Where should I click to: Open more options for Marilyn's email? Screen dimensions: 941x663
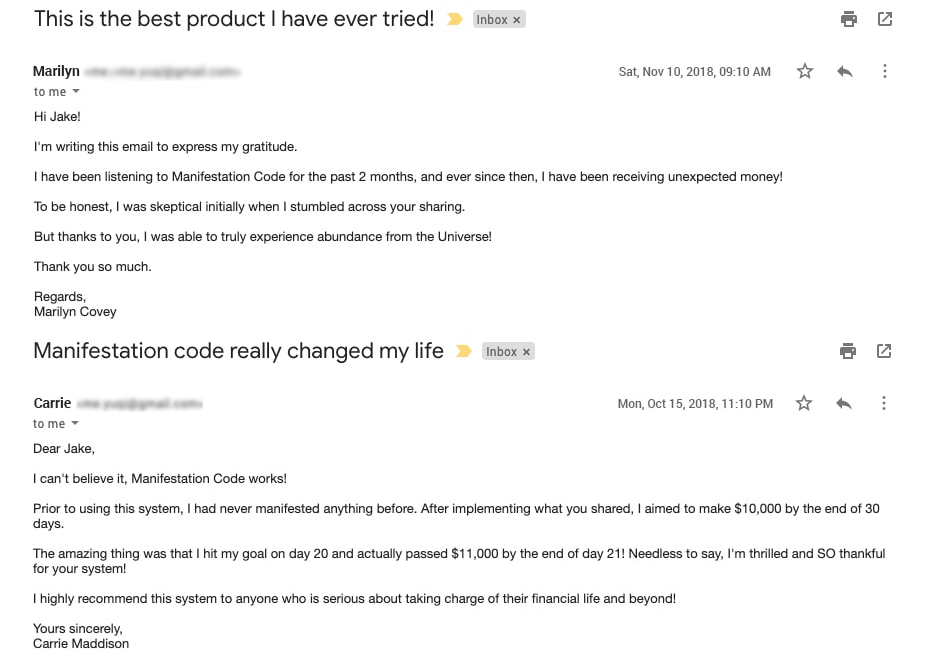884,71
